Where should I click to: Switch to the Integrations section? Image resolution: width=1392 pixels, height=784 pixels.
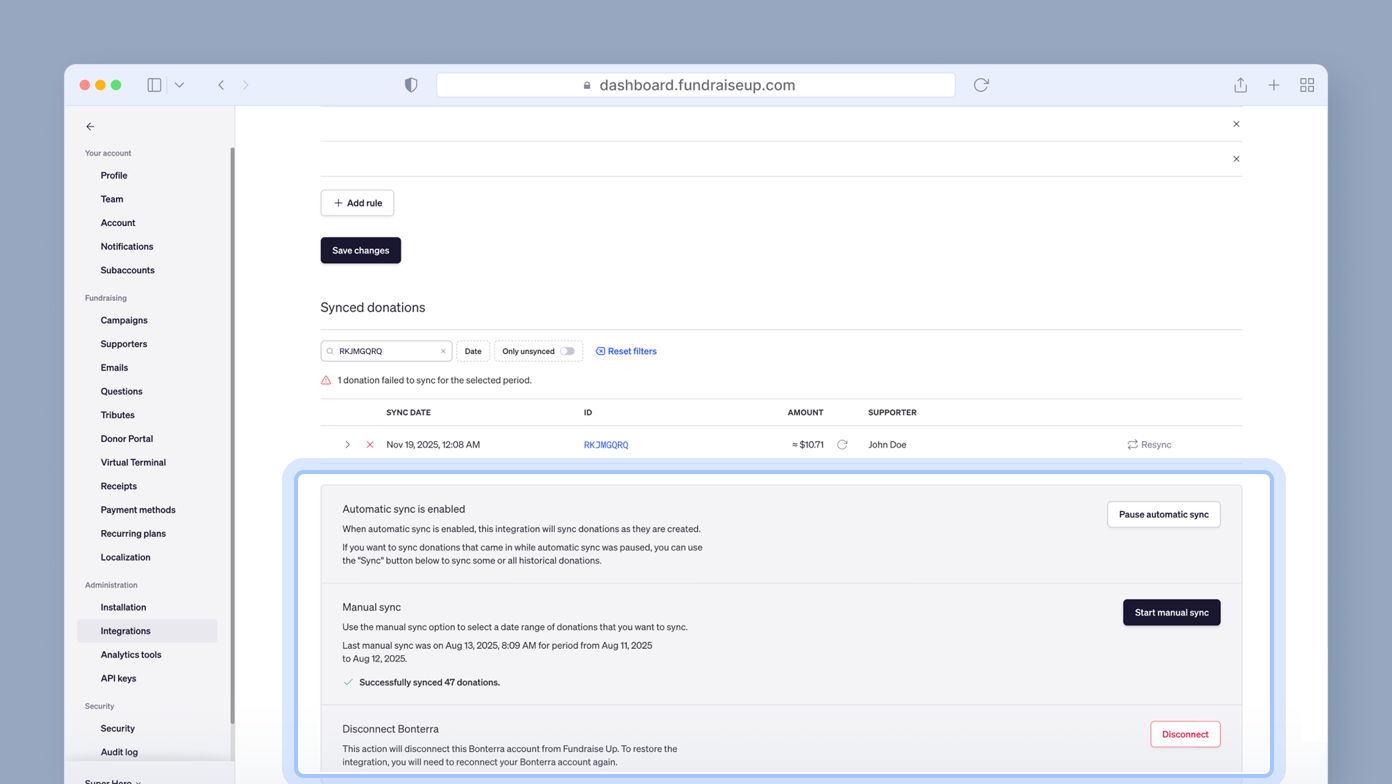point(123,630)
